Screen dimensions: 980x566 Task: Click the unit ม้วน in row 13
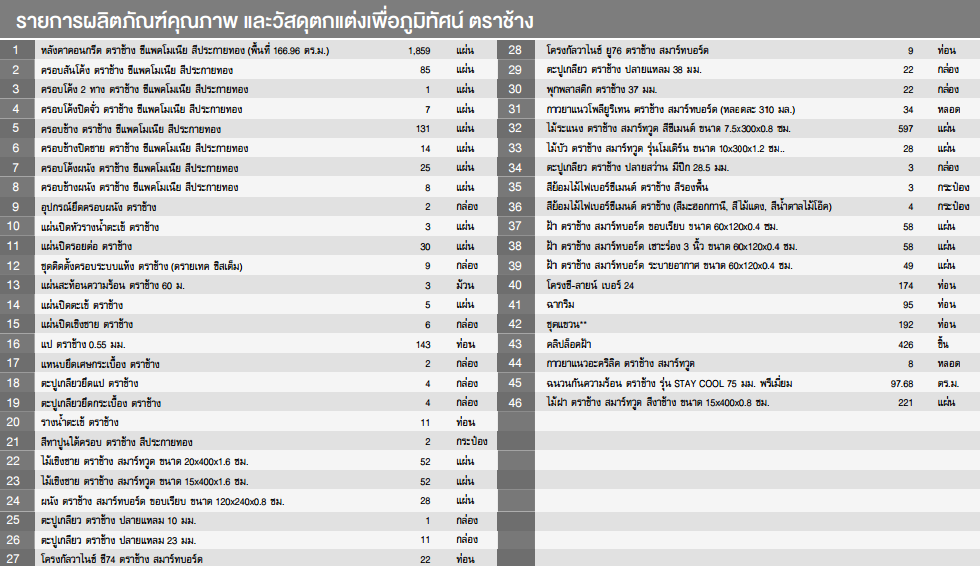coord(465,285)
